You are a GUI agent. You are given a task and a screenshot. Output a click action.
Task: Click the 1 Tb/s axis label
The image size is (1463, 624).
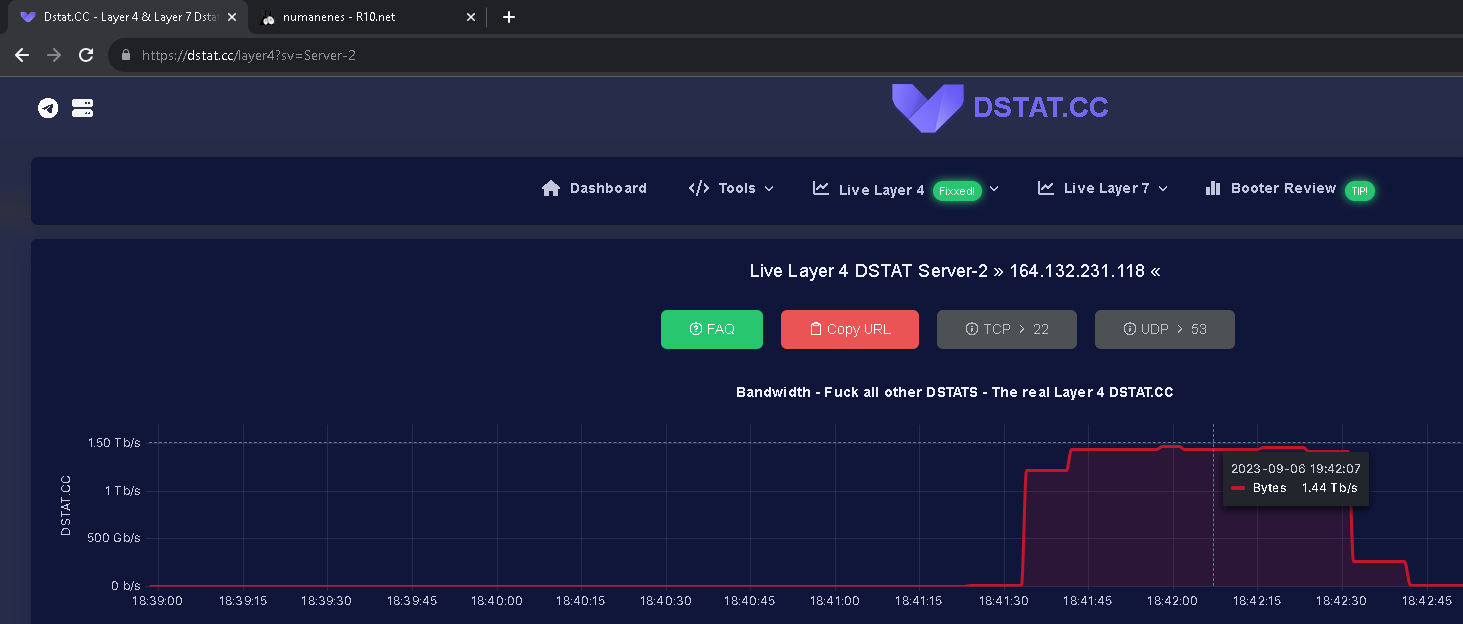pyautogui.click(x=121, y=490)
